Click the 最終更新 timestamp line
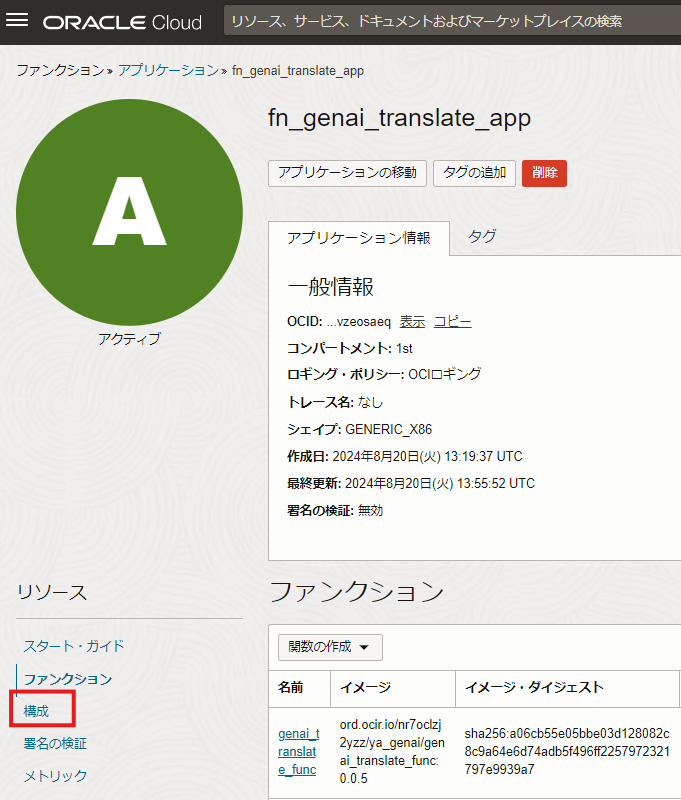This screenshot has height=800, width=681. pos(411,483)
